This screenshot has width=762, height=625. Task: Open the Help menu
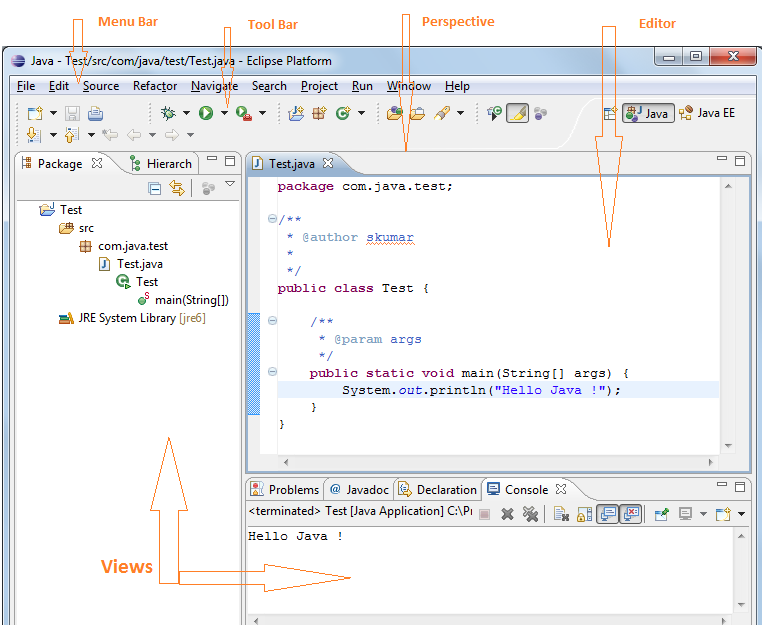point(457,86)
